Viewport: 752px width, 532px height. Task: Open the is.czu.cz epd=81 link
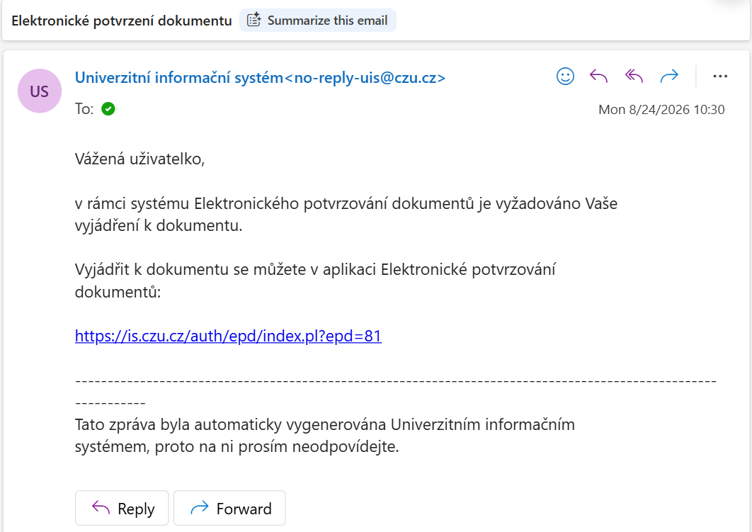(228, 336)
